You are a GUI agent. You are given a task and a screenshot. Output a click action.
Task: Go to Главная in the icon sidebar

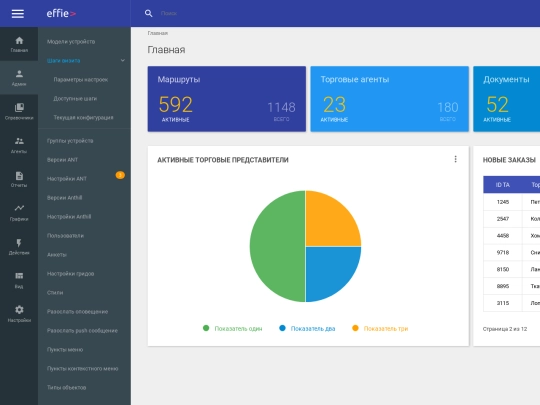[x=19, y=44]
